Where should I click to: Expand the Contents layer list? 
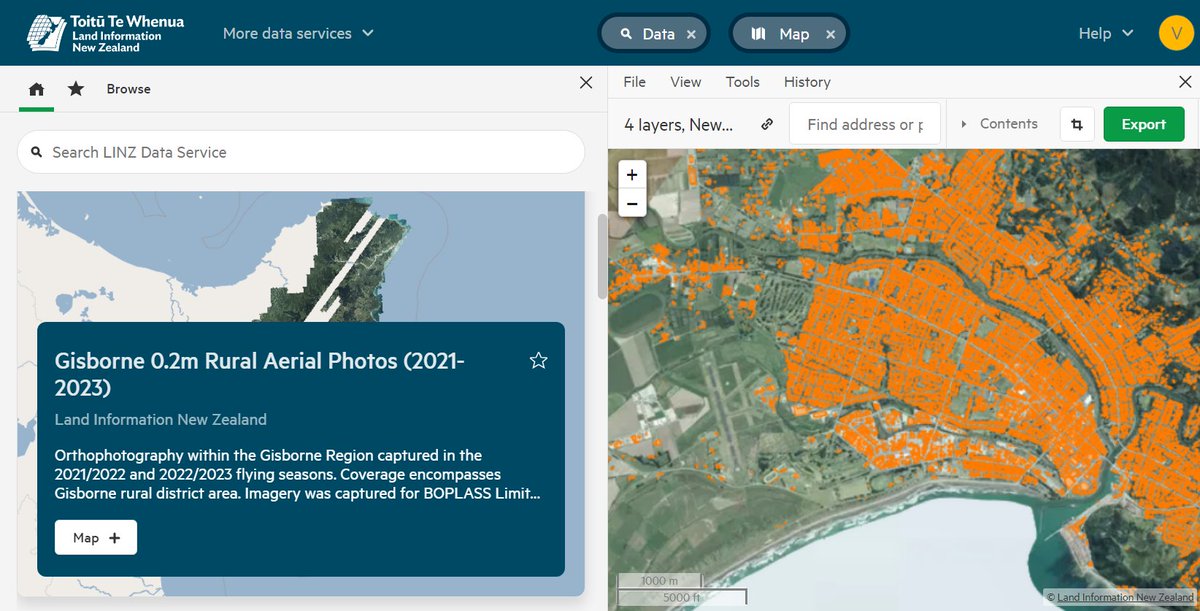click(x=1000, y=124)
